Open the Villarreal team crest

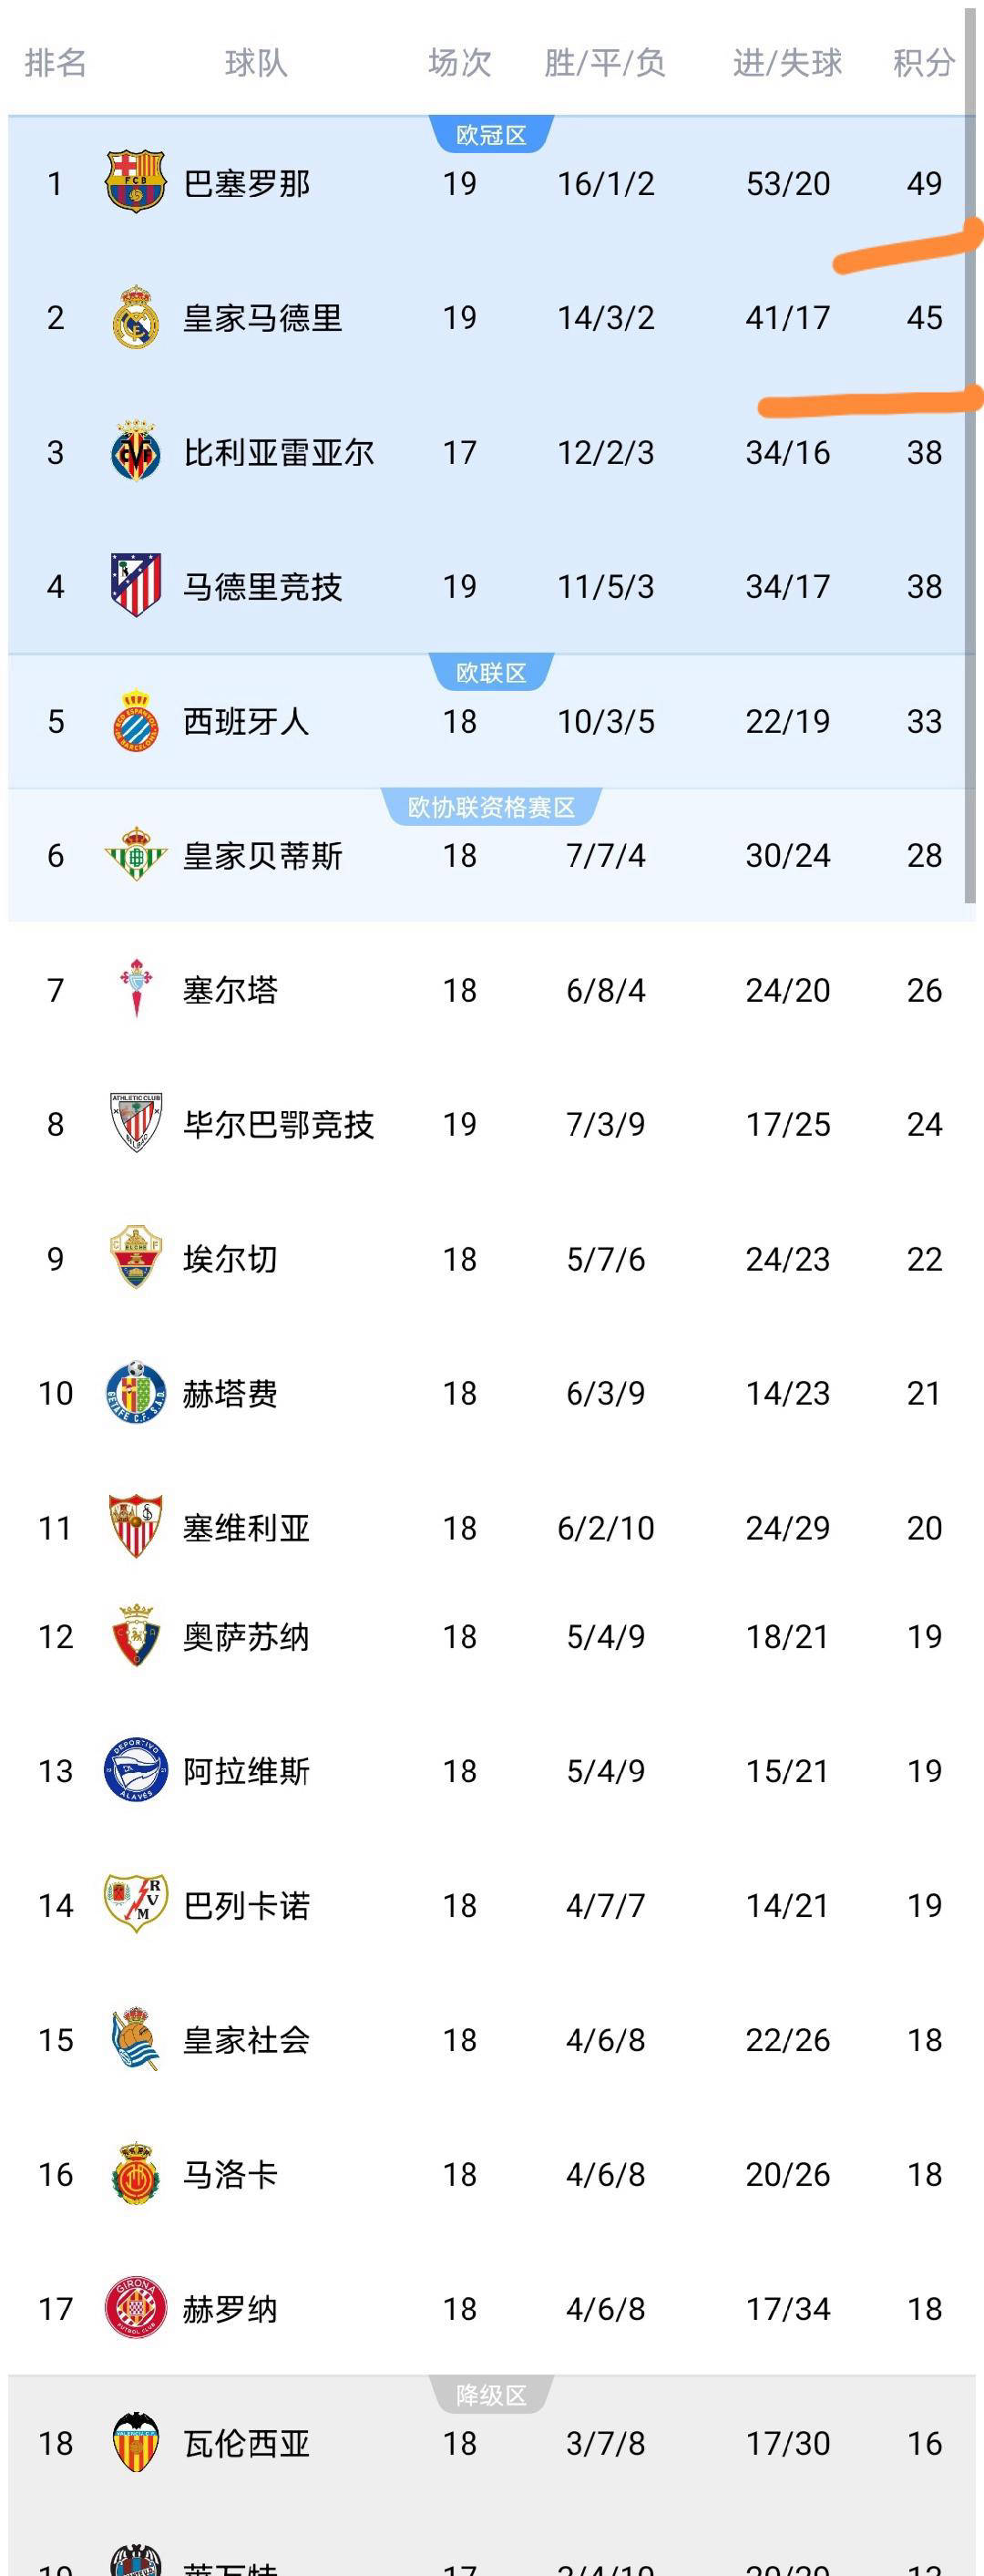(135, 451)
